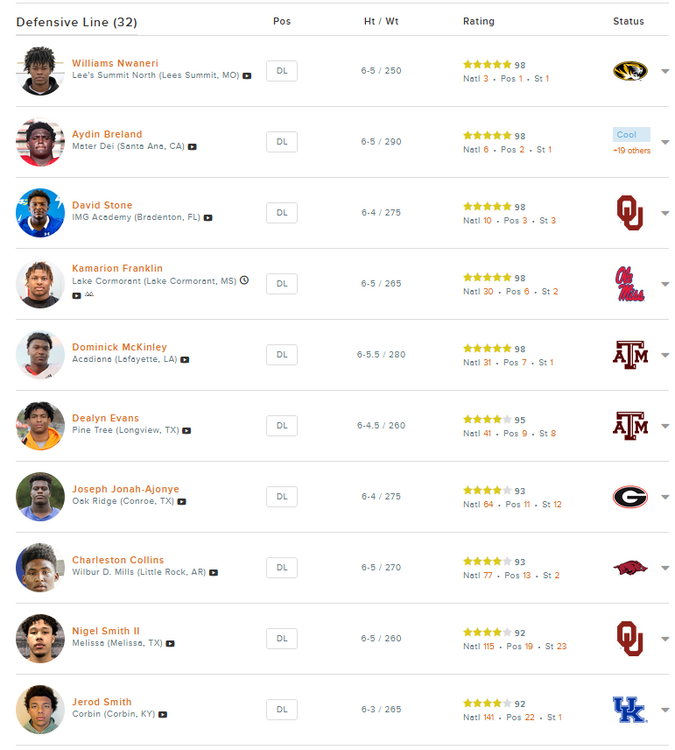
Task: Click the Oklahoma logo beside David Stone
Action: click(x=630, y=213)
